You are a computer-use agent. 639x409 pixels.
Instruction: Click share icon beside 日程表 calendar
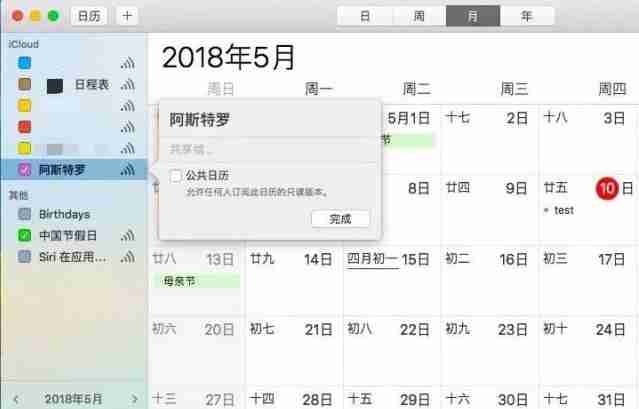click(x=128, y=84)
